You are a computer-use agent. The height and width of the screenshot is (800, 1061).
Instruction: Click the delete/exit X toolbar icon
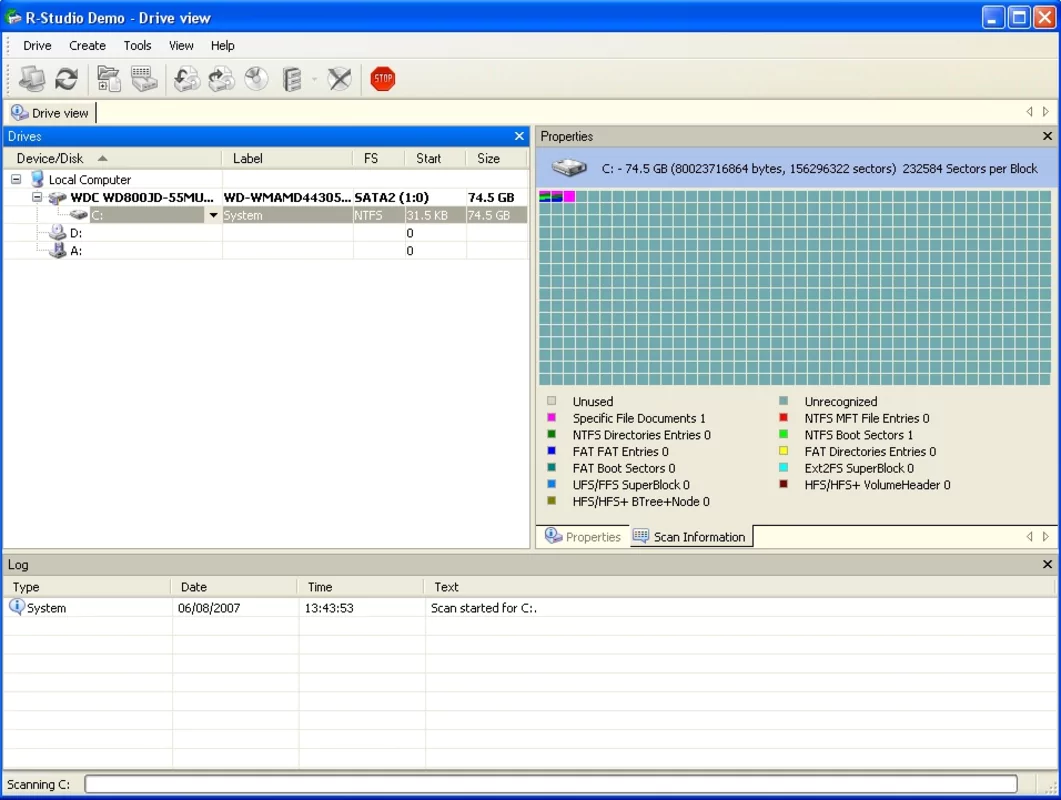[338, 78]
